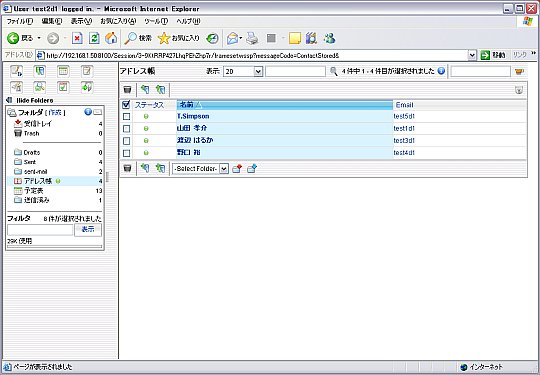
Task: Open the Back button history dropdown arrow
Action: click(39, 38)
